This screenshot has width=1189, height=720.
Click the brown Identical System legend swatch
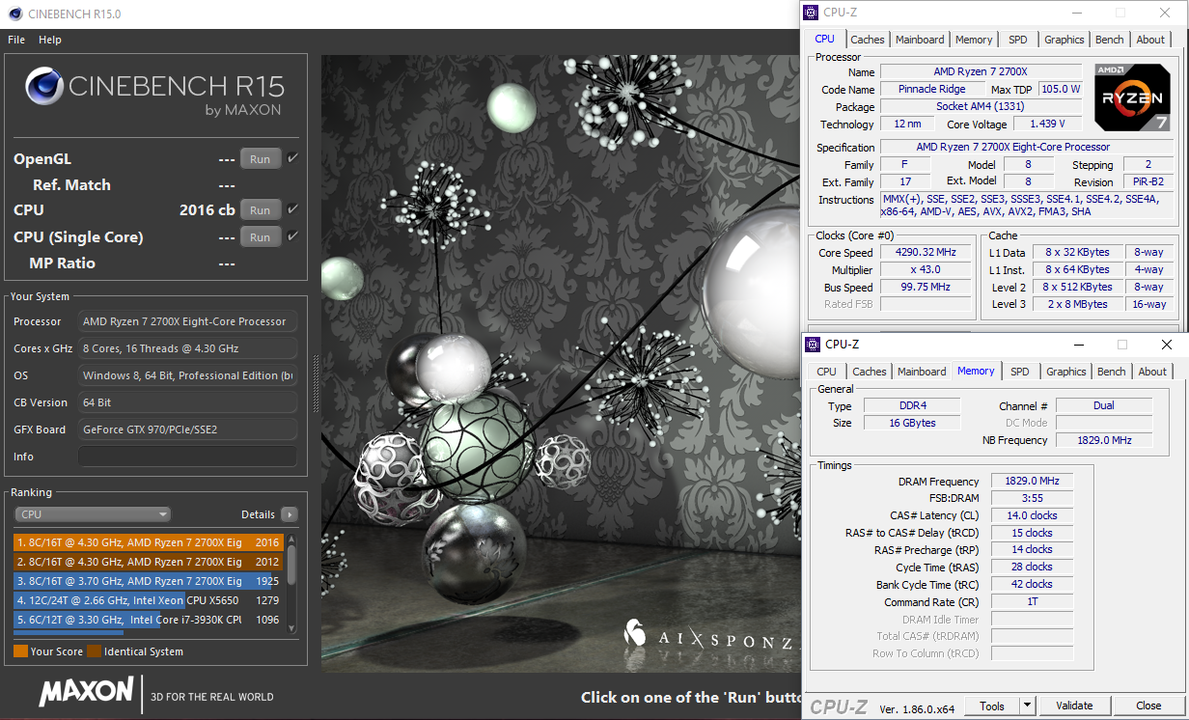[x=94, y=651]
